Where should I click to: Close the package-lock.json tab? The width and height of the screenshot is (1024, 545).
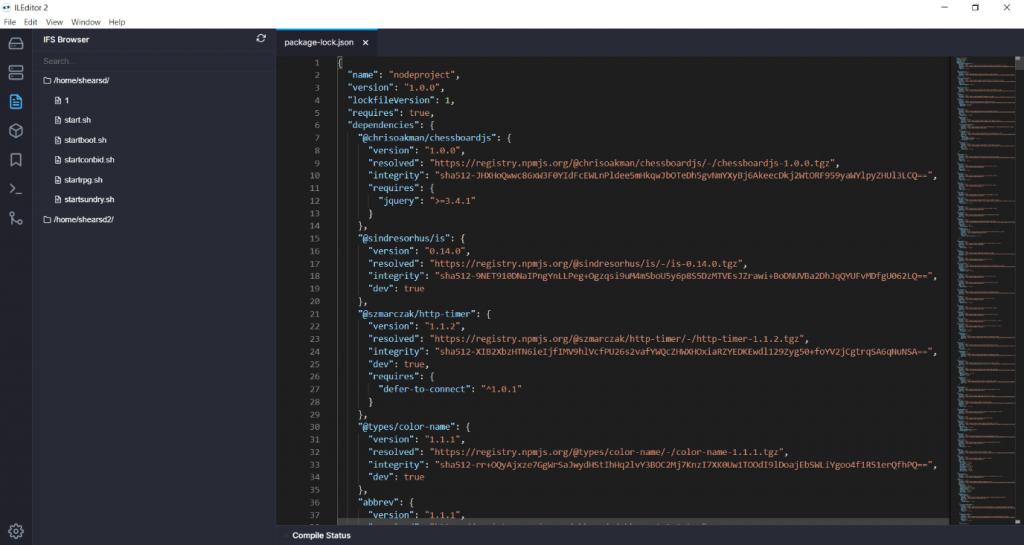tap(366, 42)
